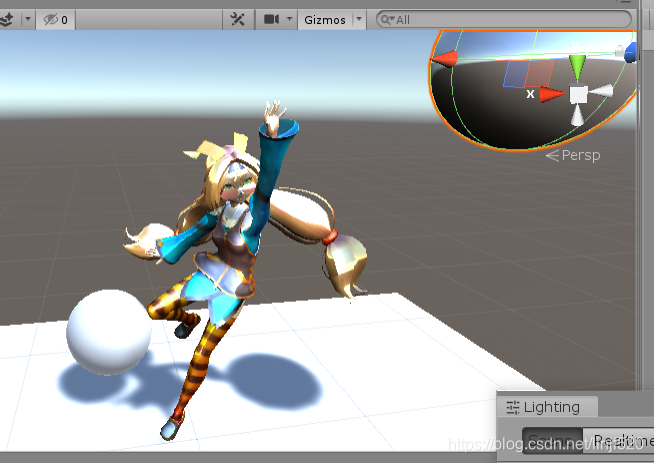Open the component editor tools icon

click(238, 19)
